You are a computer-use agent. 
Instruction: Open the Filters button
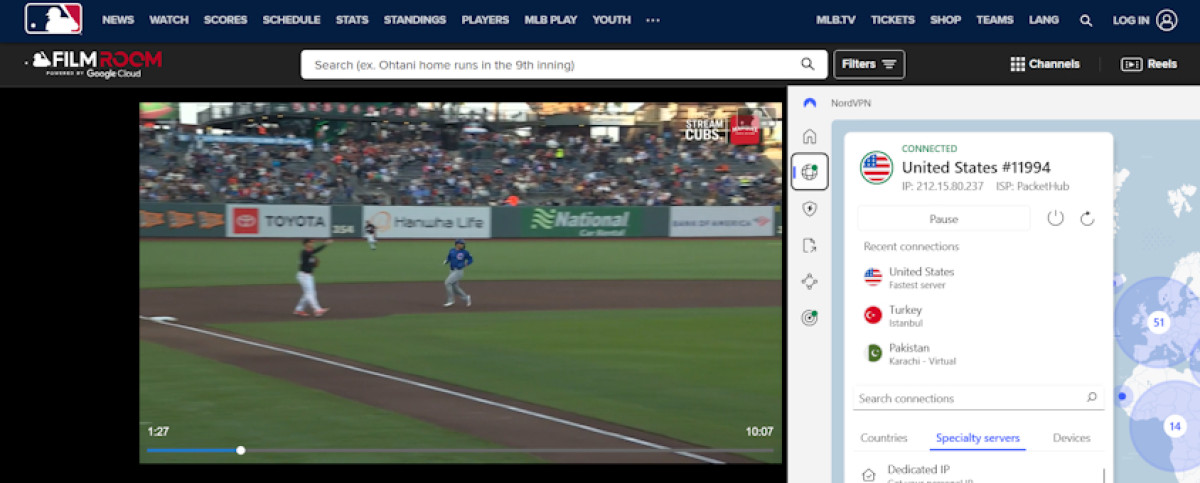(x=869, y=64)
